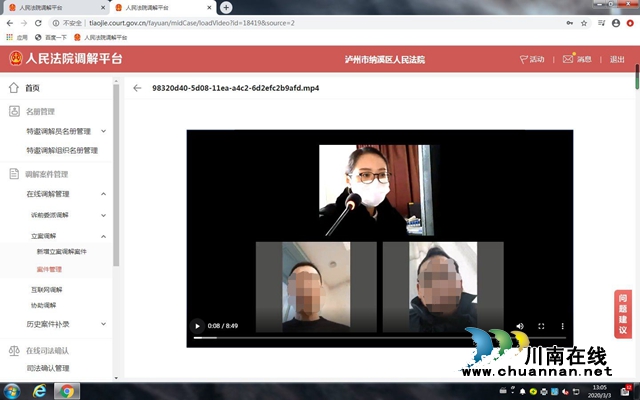Screen dimensions: 640x400
Task: Play the mediation video
Action: [x=197, y=326]
